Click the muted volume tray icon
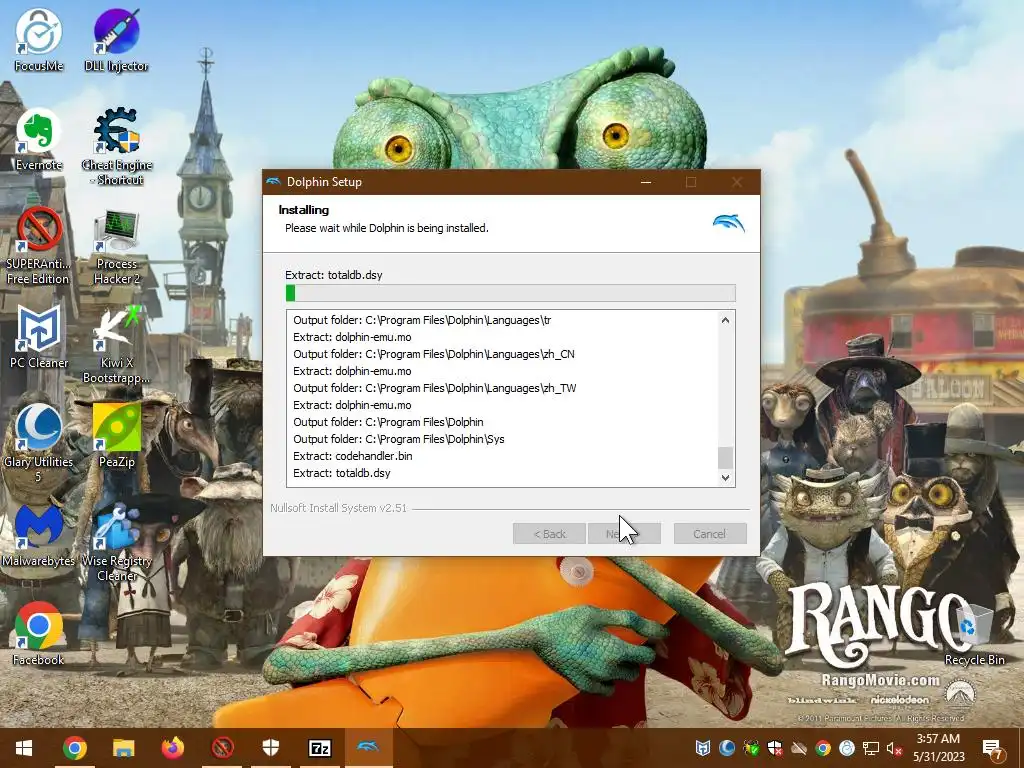 (895, 748)
